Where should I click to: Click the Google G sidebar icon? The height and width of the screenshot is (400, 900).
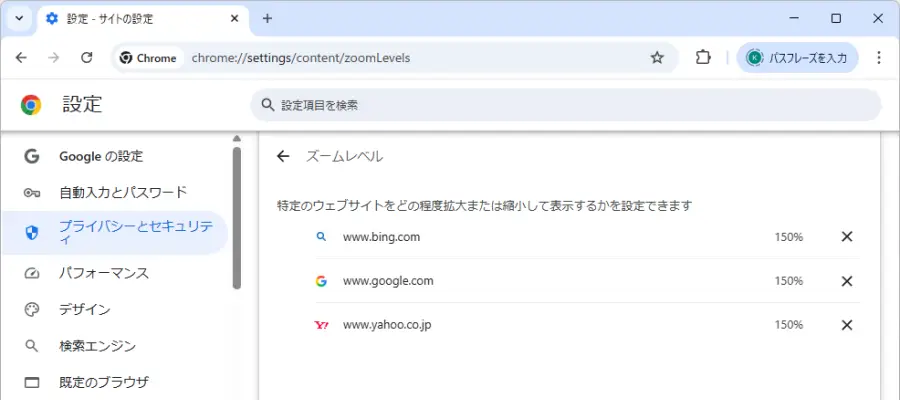[x=32, y=156]
